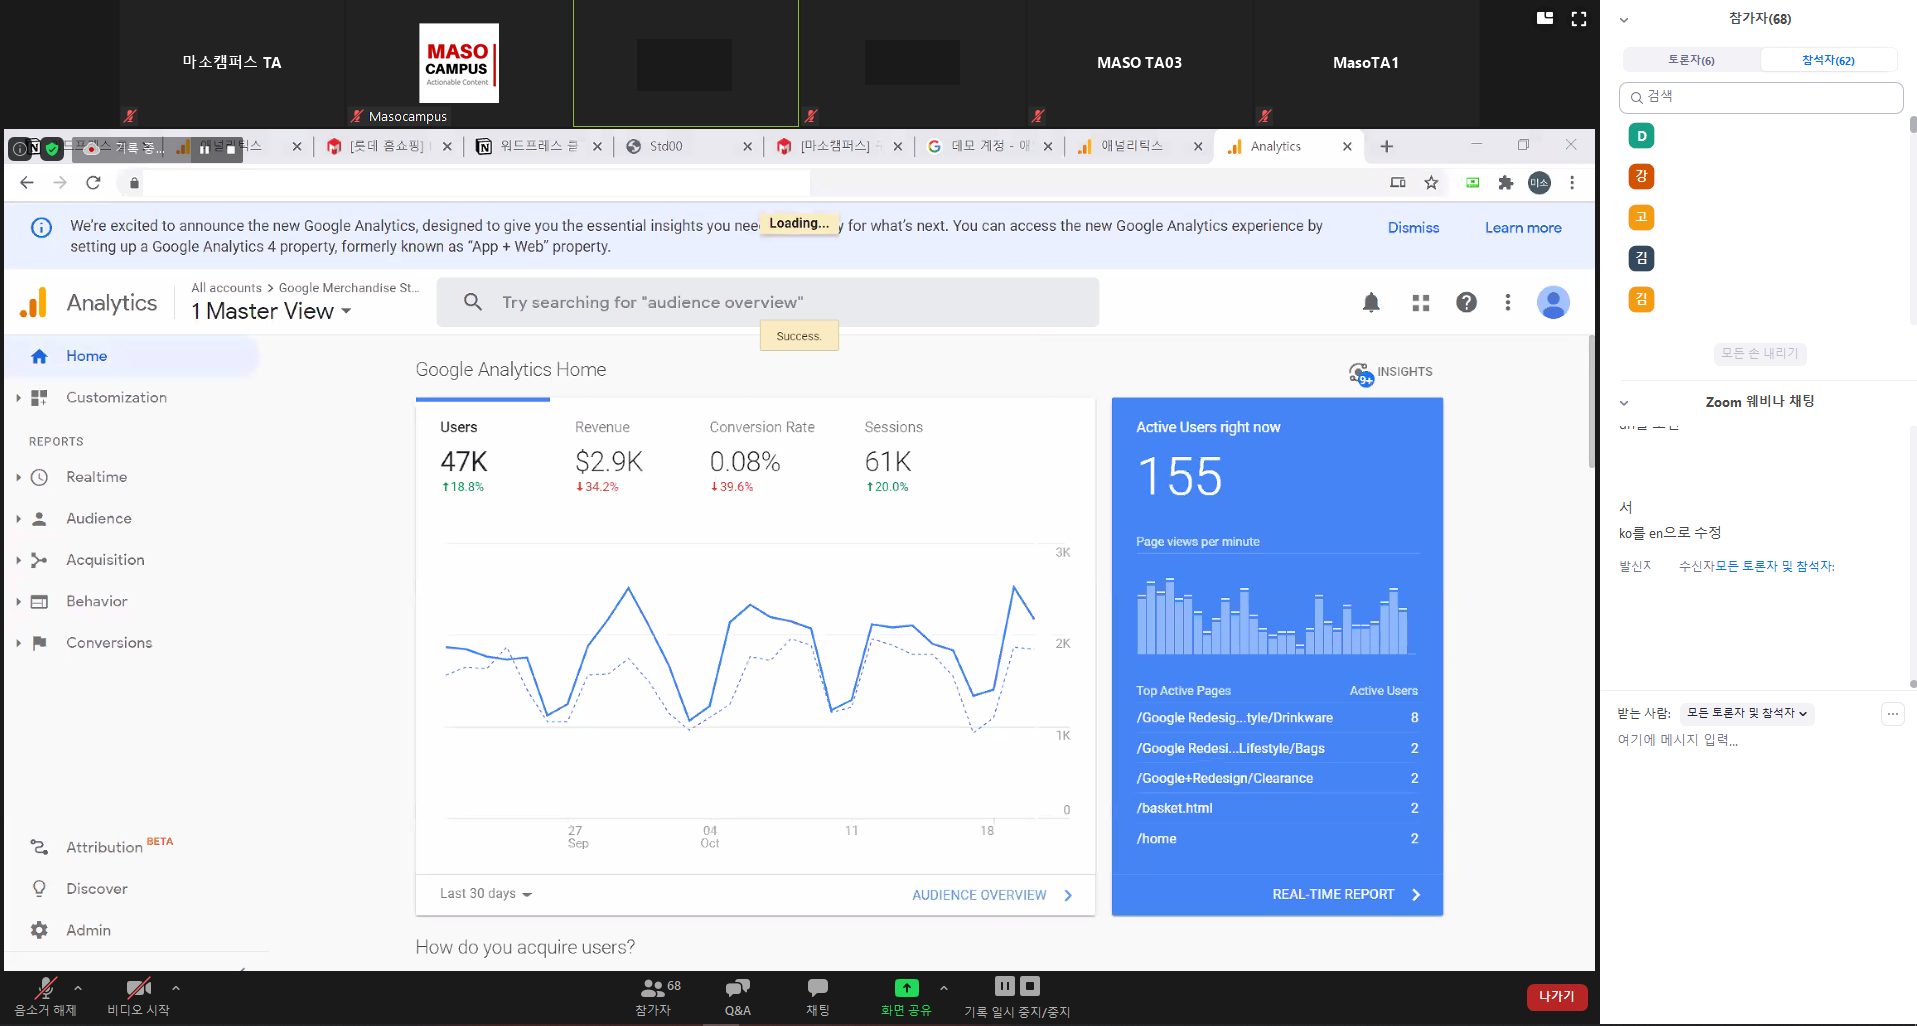Click the Analytics notifications bell icon
This screenshot has width=1917, height=1026.
[1371, 303]
